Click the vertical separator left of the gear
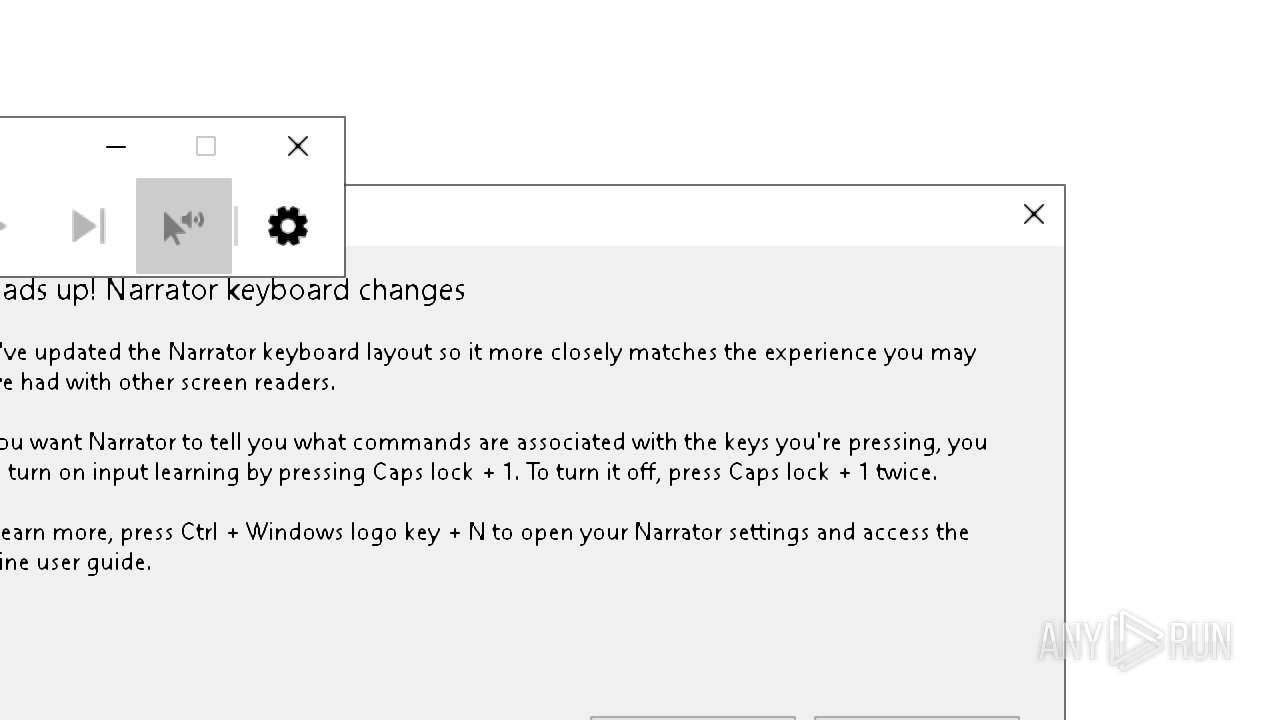Screen dimensions: 1280x720 (236, 226)
